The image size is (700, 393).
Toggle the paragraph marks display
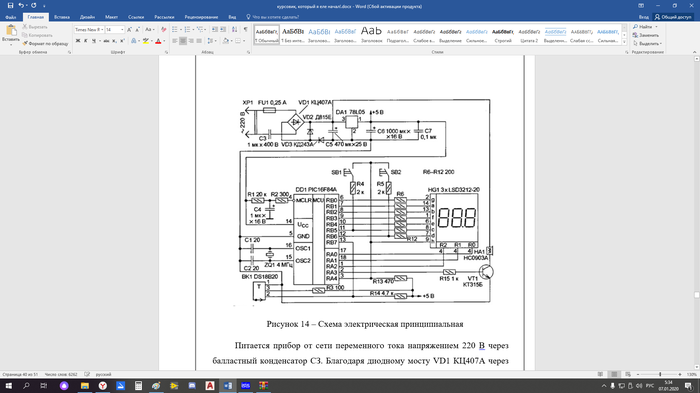pos(245,29)
